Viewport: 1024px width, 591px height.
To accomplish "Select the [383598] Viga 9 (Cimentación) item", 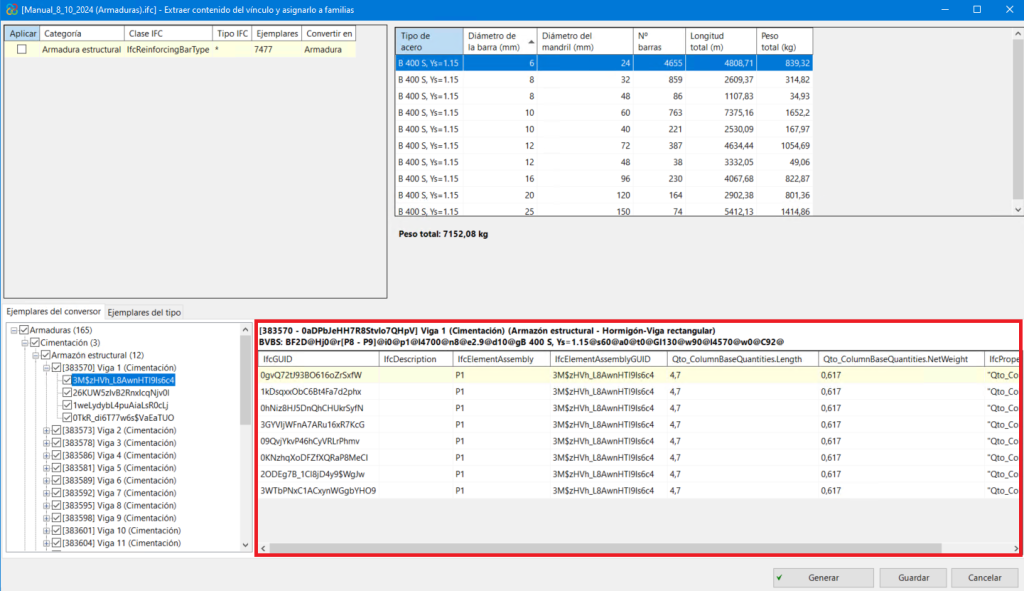I will 120,518.
